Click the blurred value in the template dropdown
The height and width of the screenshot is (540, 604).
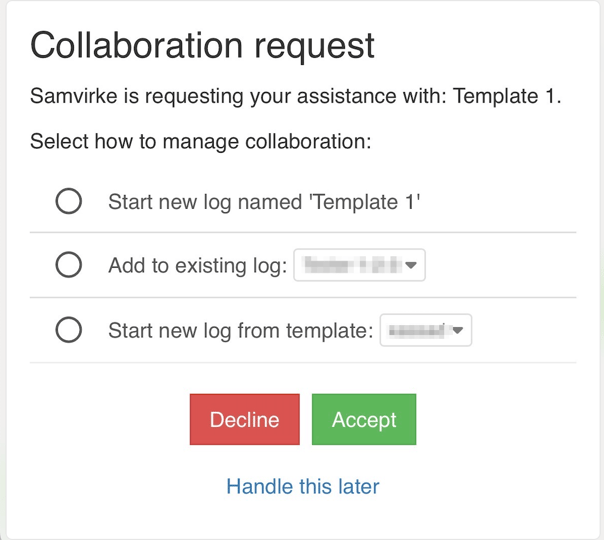point(418,330)
